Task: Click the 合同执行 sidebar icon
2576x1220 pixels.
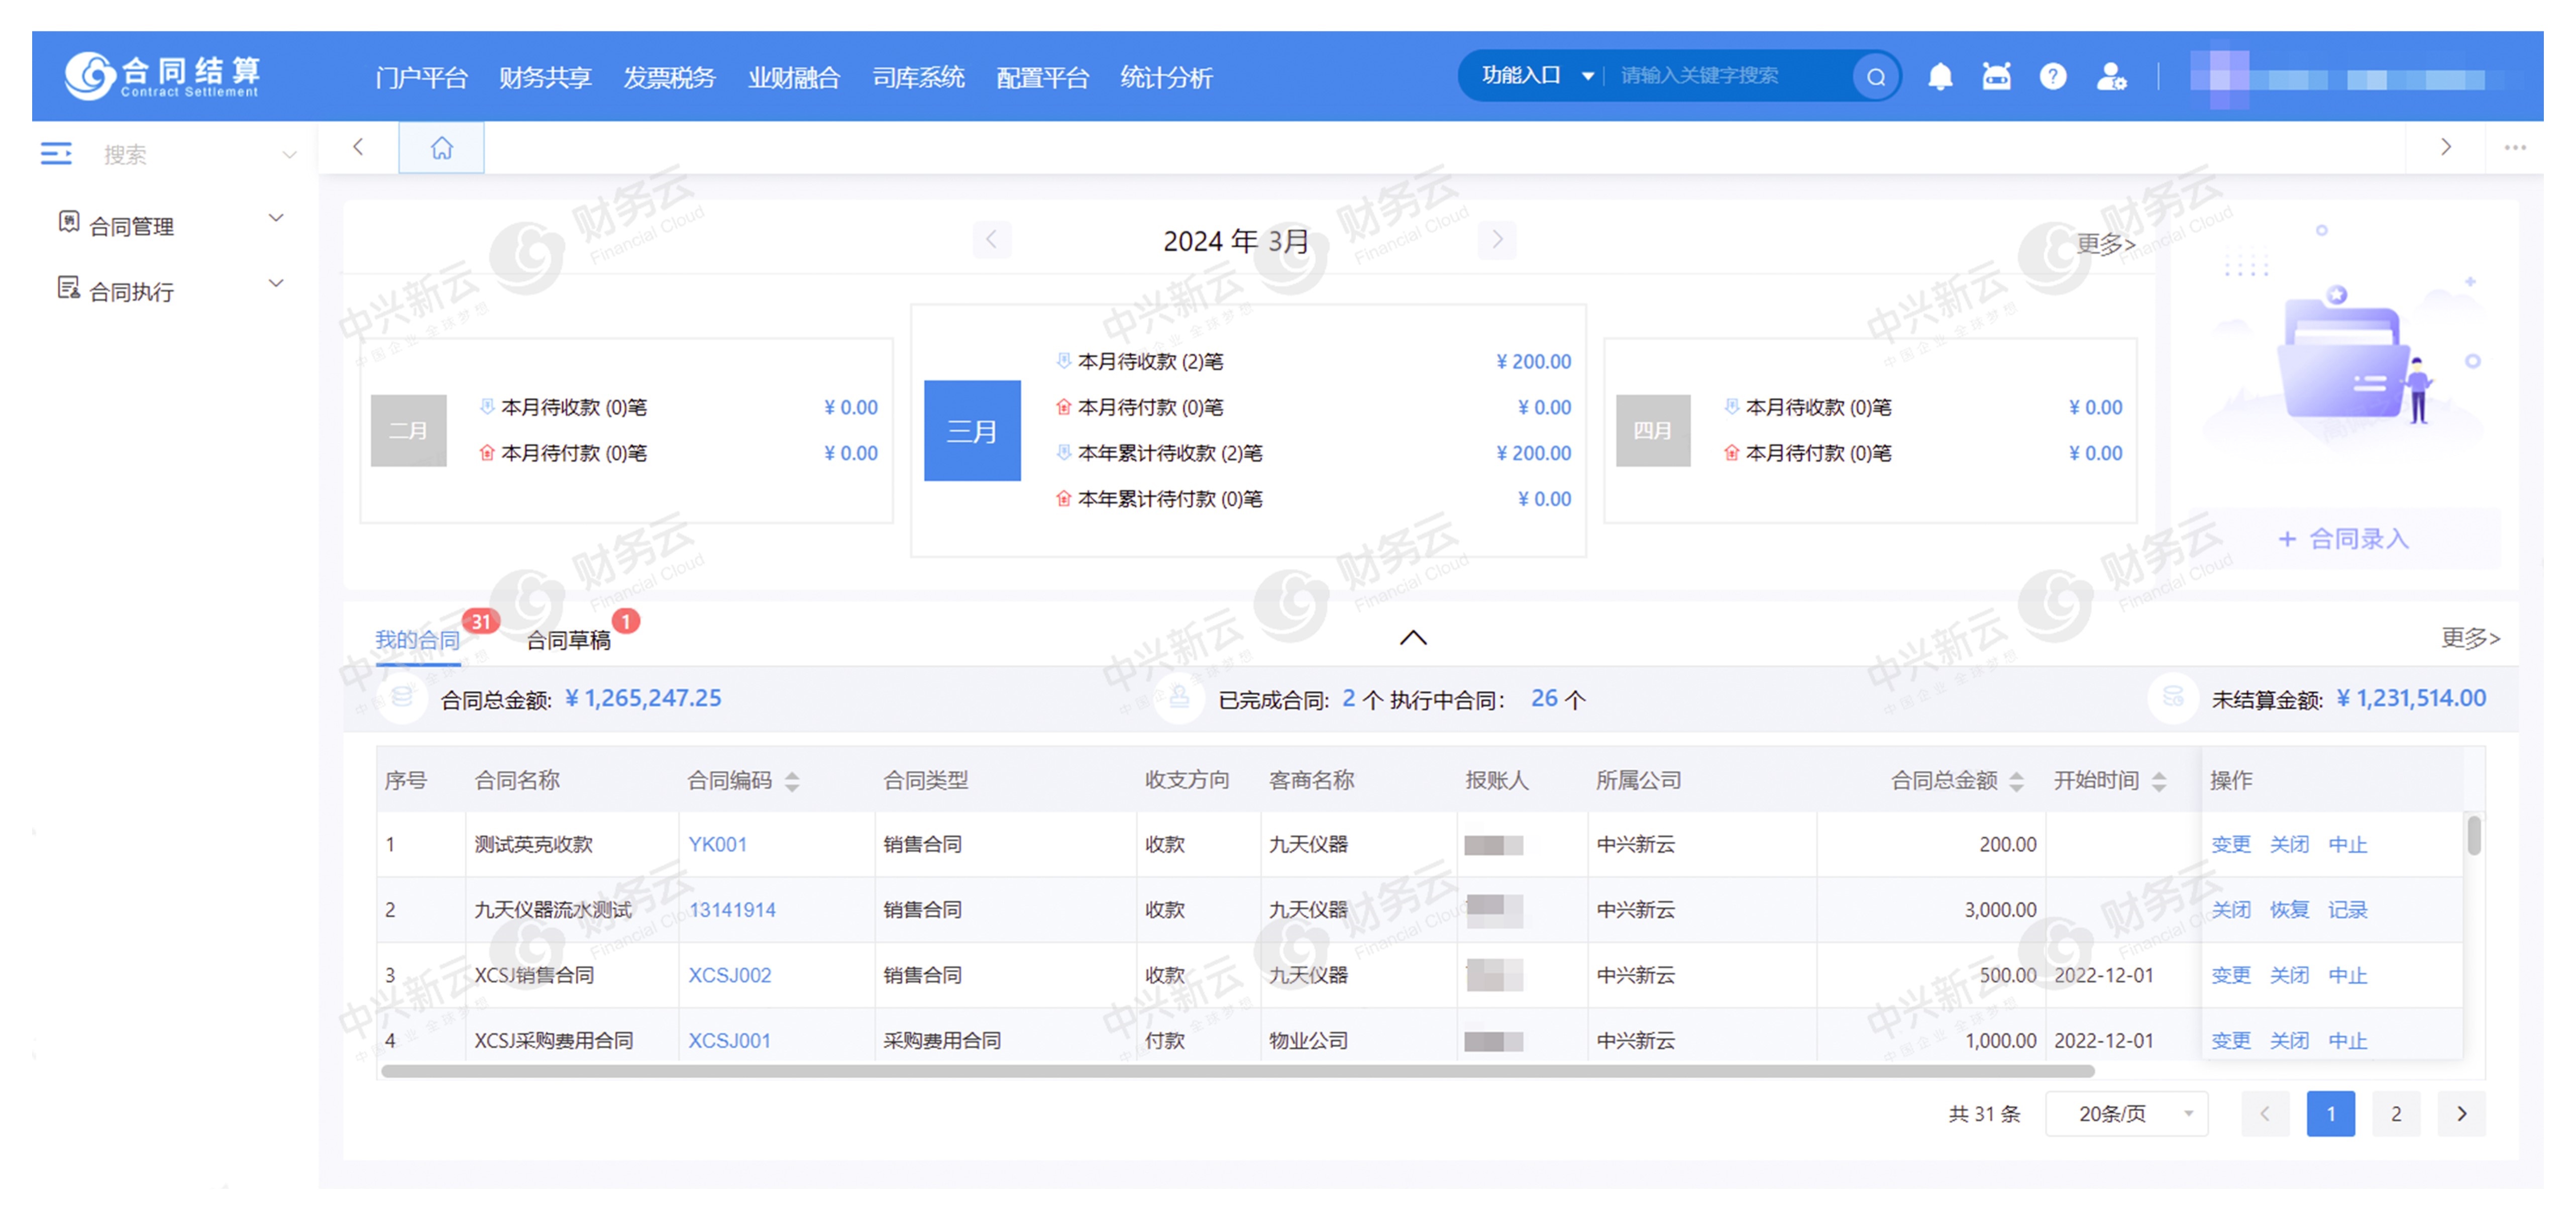Action: coord(68,289)
